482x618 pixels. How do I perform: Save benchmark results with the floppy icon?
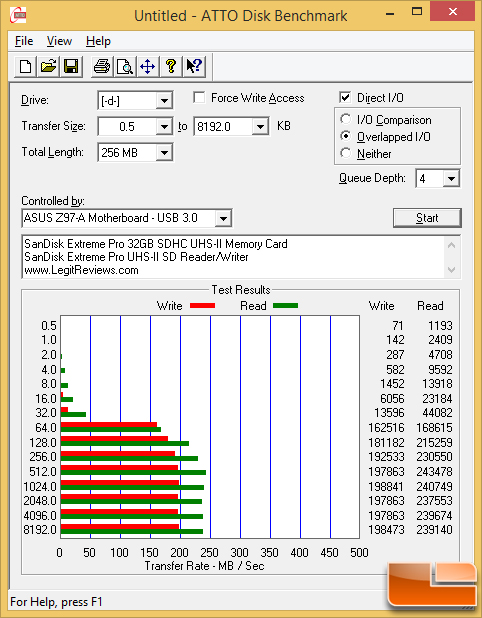pyautogui.click(x=71, y=66)
